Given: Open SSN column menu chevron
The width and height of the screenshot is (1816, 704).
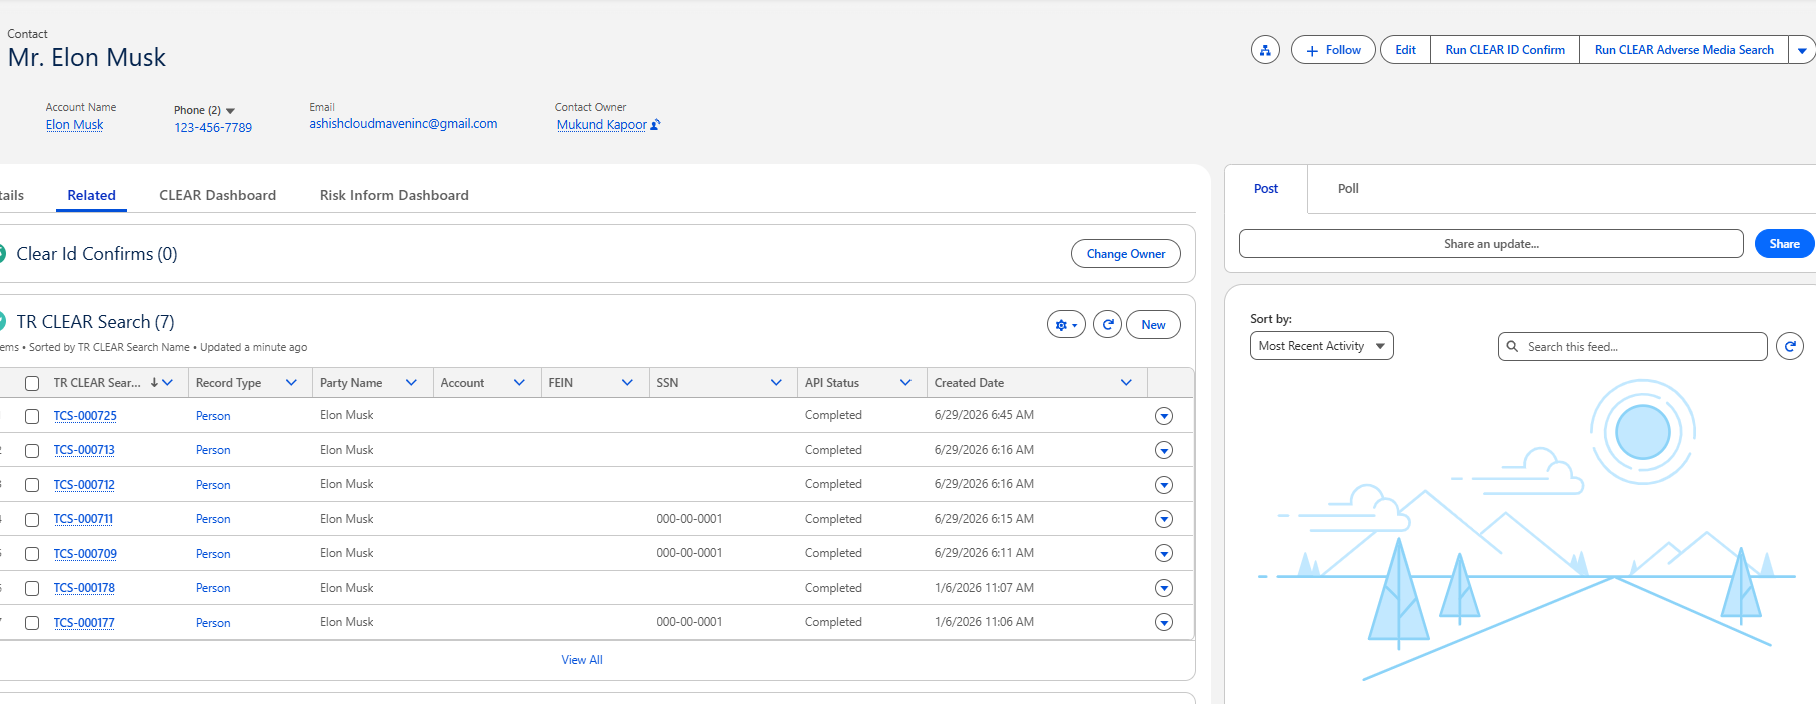Looking at the screenshot, I should 776,383.
